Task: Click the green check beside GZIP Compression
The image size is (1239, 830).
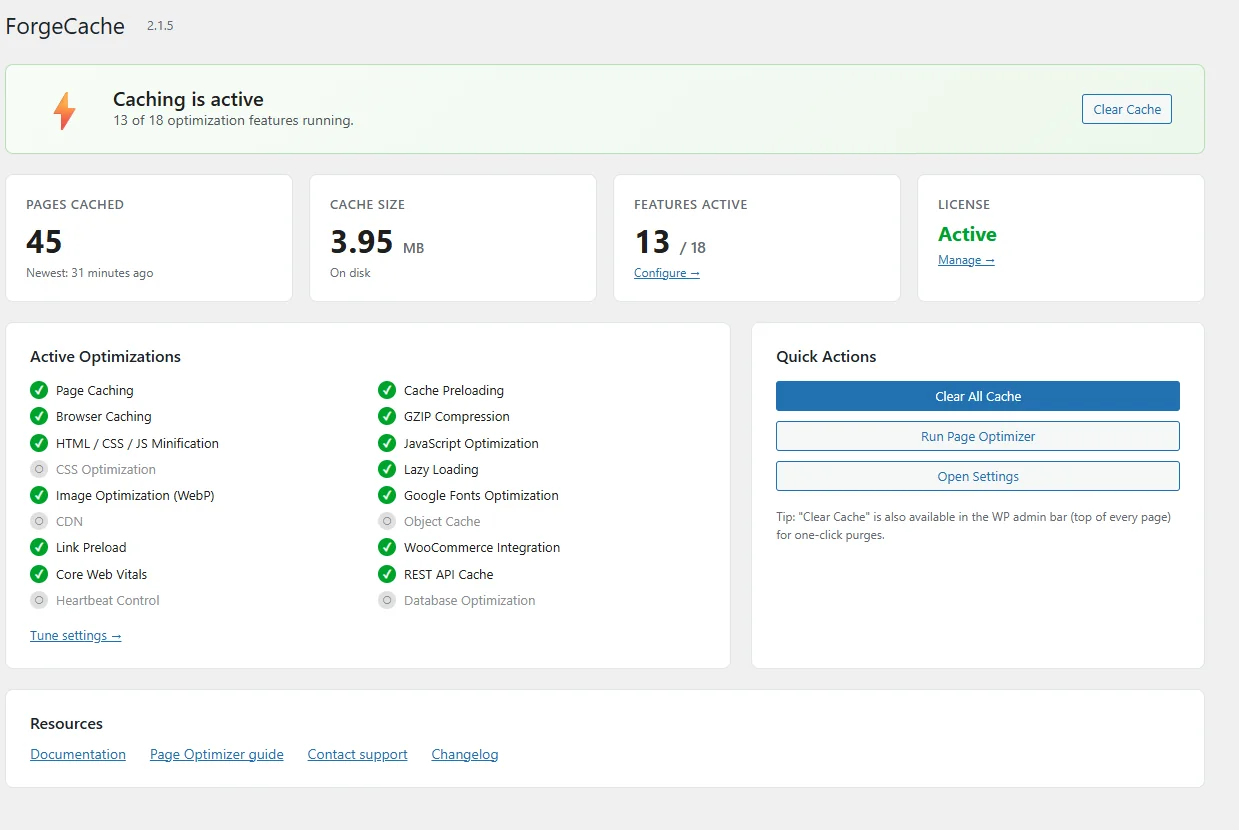Action: click(x=387, y=416)
